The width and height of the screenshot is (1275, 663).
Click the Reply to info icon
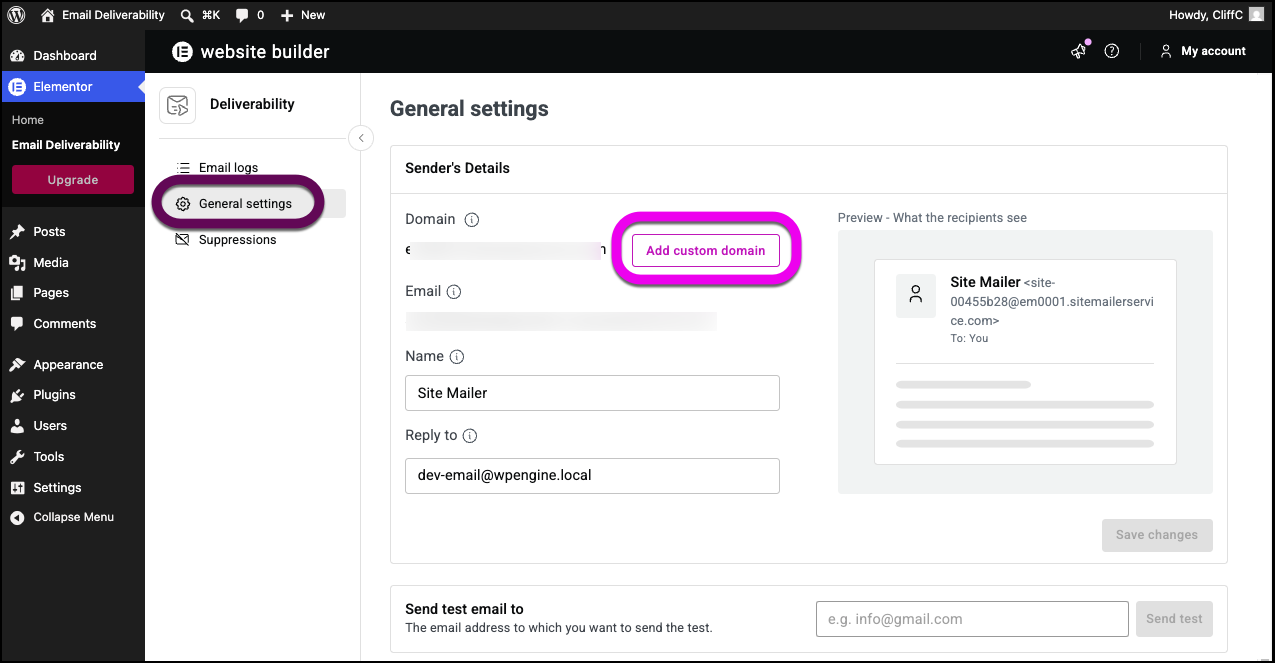tap(470, 436)
